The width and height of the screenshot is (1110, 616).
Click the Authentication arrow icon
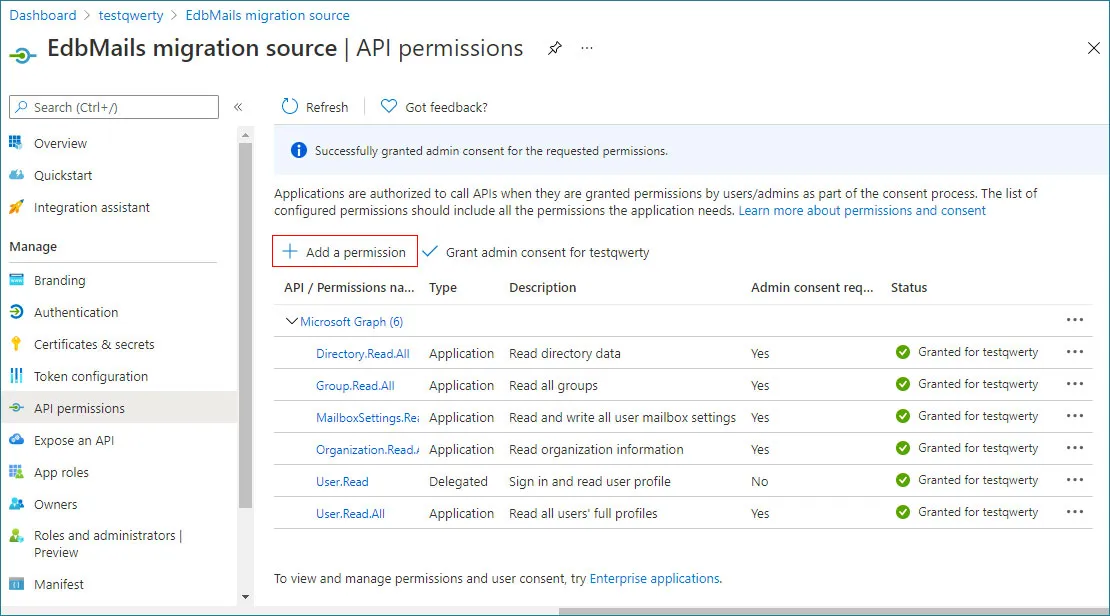pyautogui.click(x=16, y=312)
